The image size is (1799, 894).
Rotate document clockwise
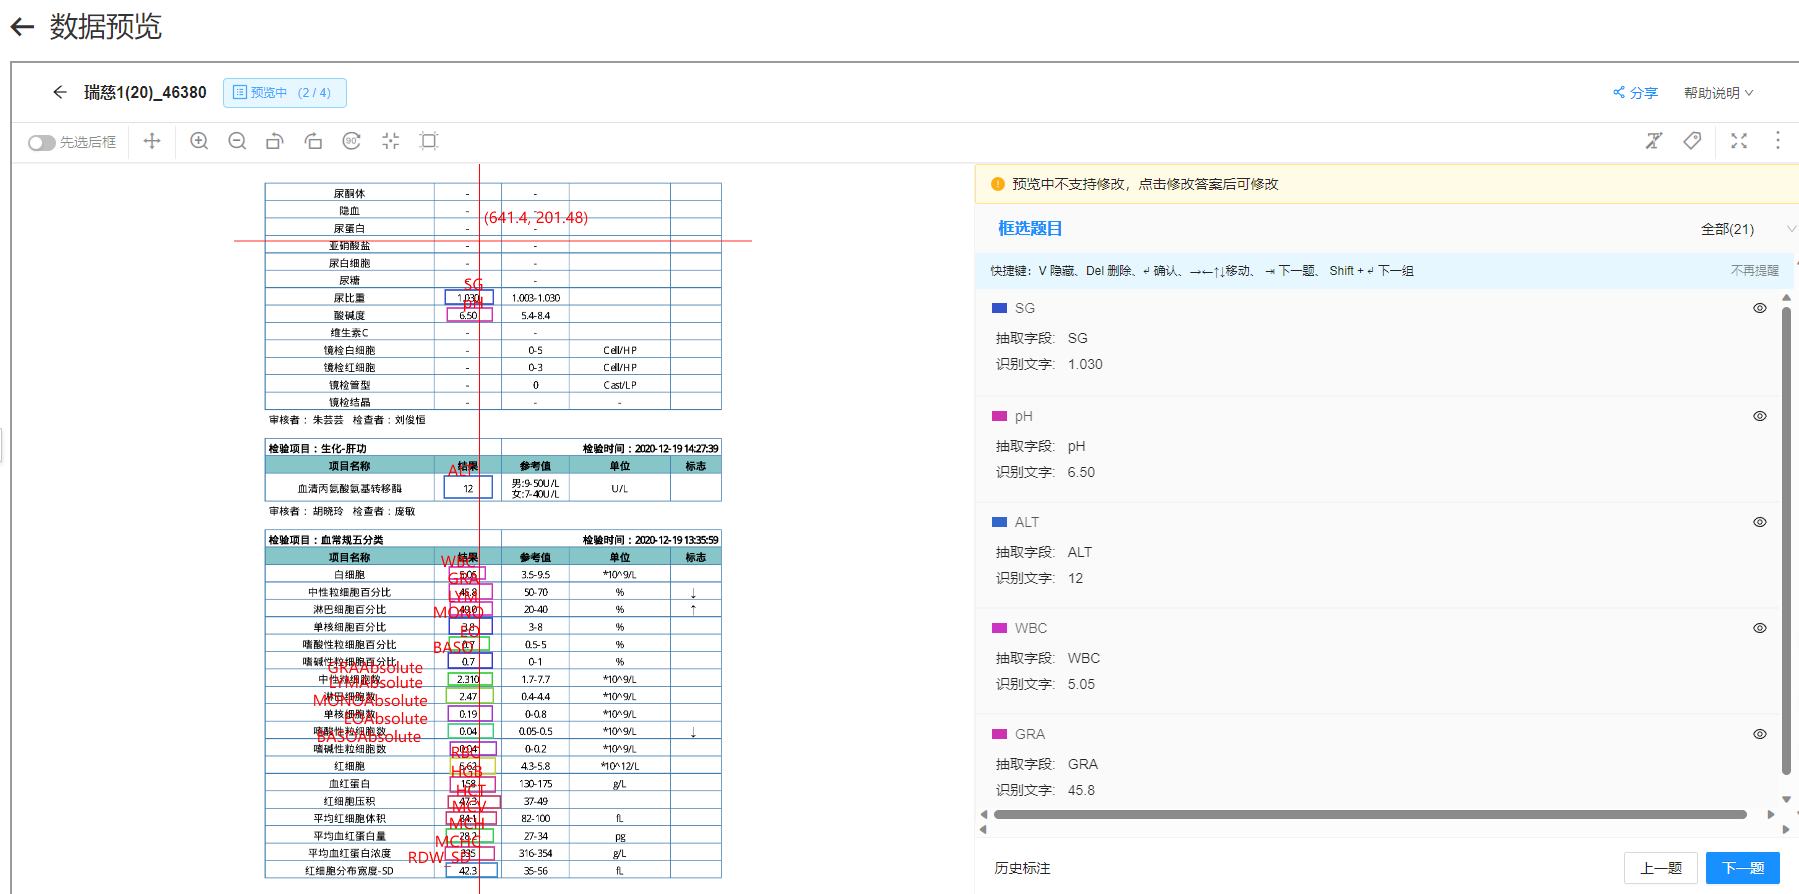coord(313,141)
